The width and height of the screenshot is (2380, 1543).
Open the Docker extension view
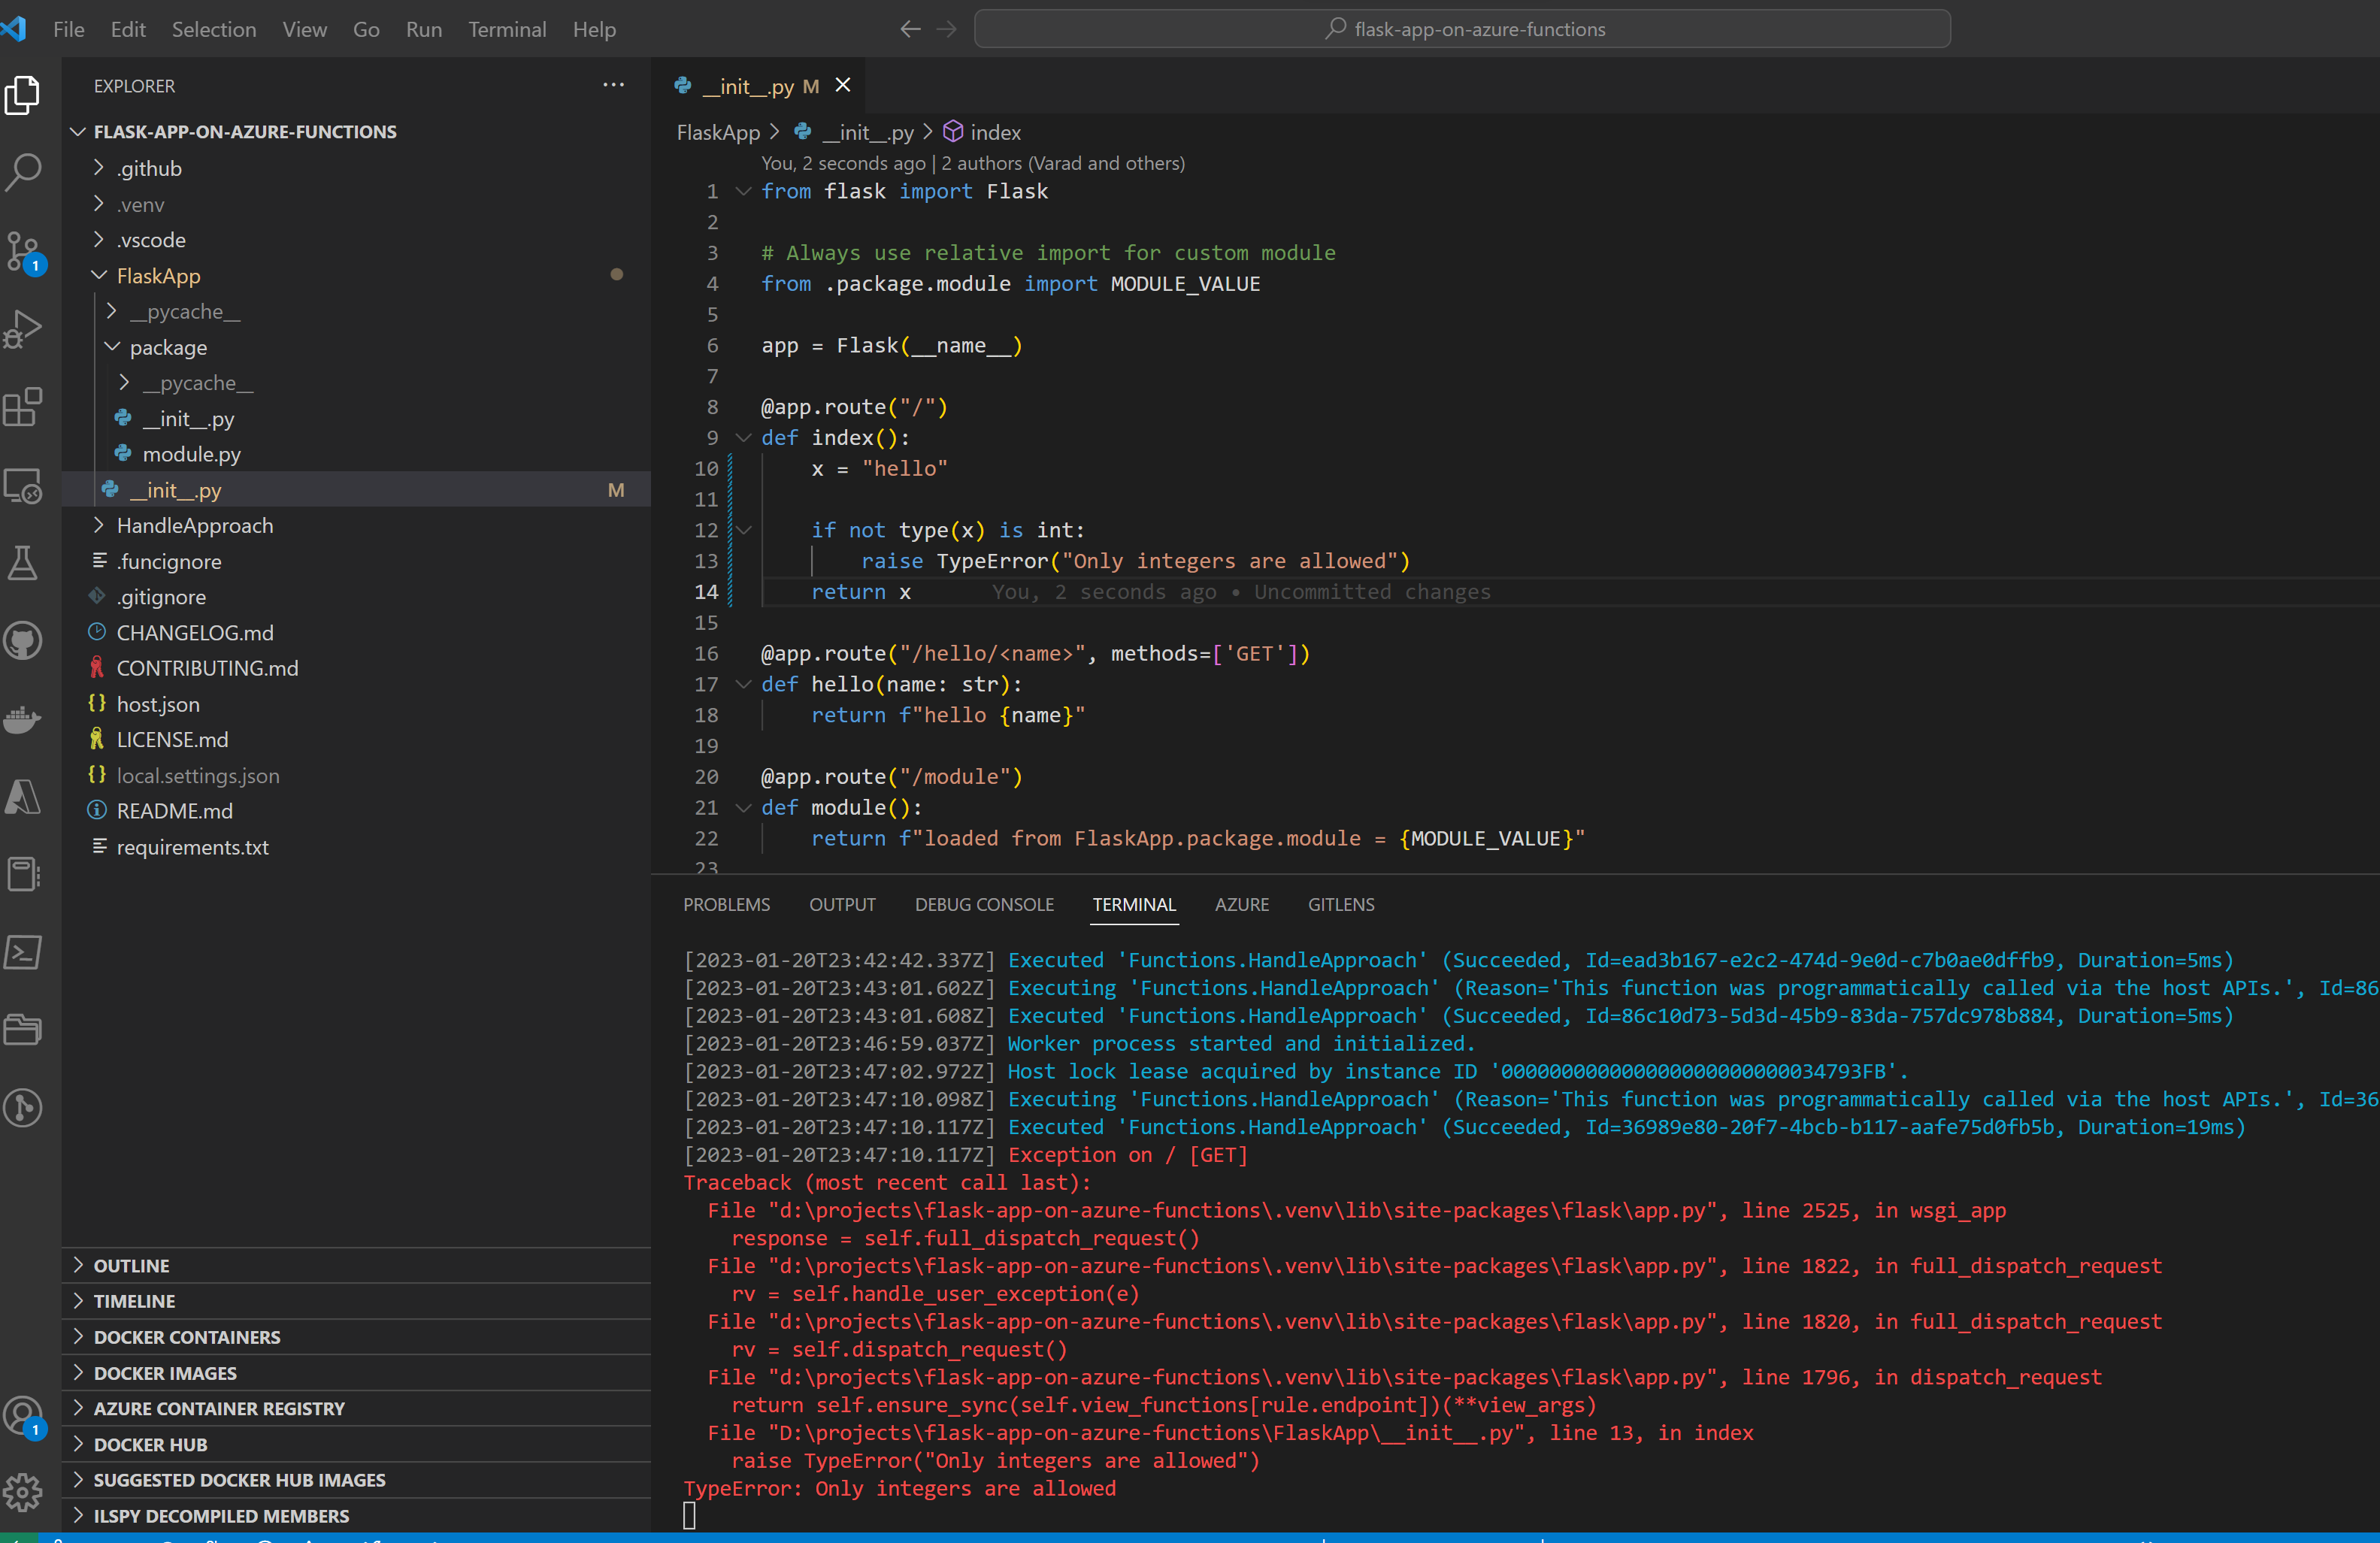point(23,719)
